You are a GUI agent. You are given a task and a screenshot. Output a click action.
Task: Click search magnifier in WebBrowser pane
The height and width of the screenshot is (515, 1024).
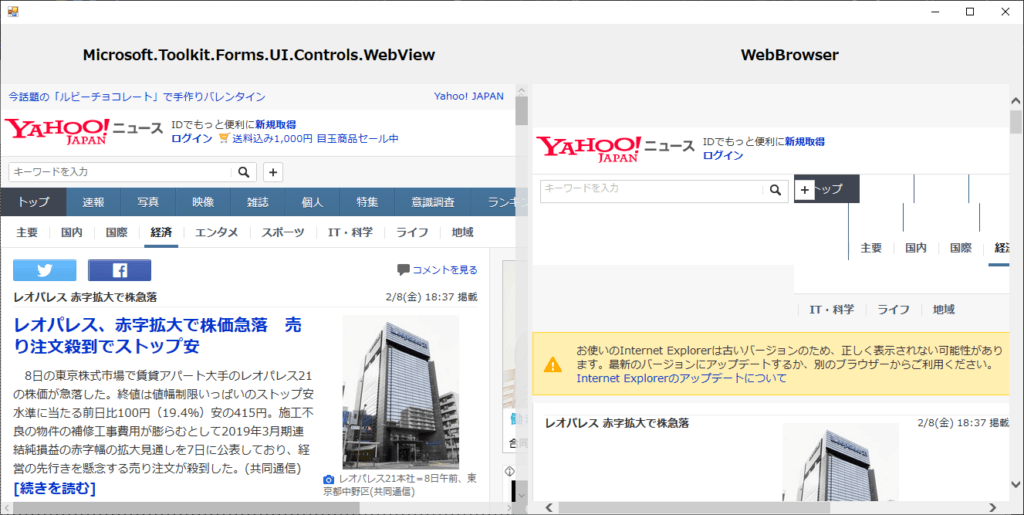click(775, 189)
